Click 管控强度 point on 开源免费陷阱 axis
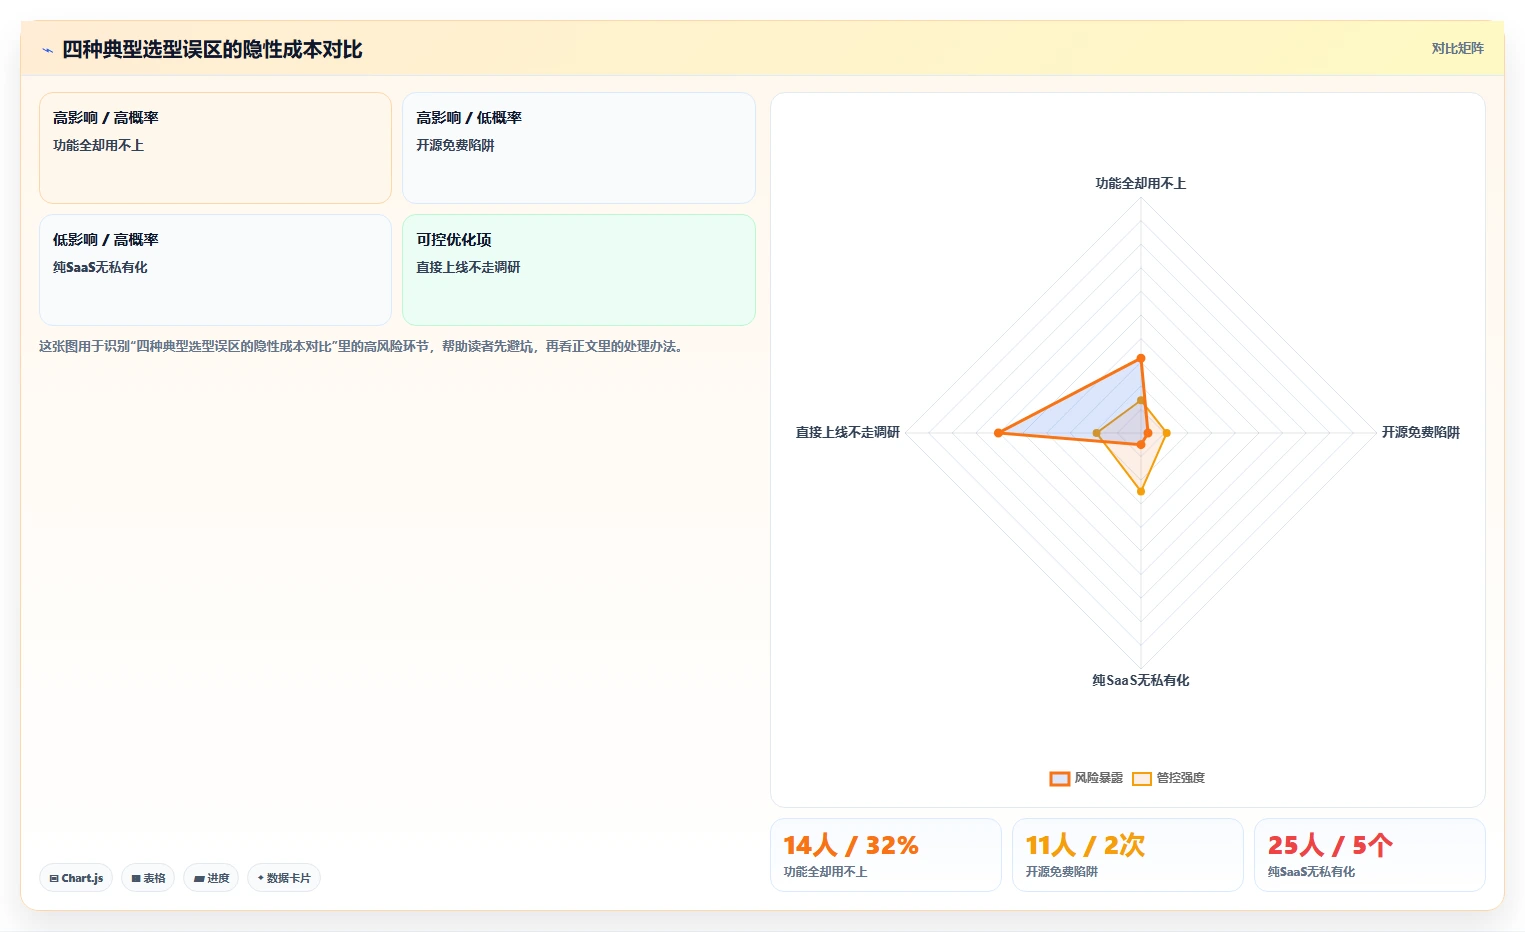This screenshot has width=1525, height=932. (x=1167, y=433)
